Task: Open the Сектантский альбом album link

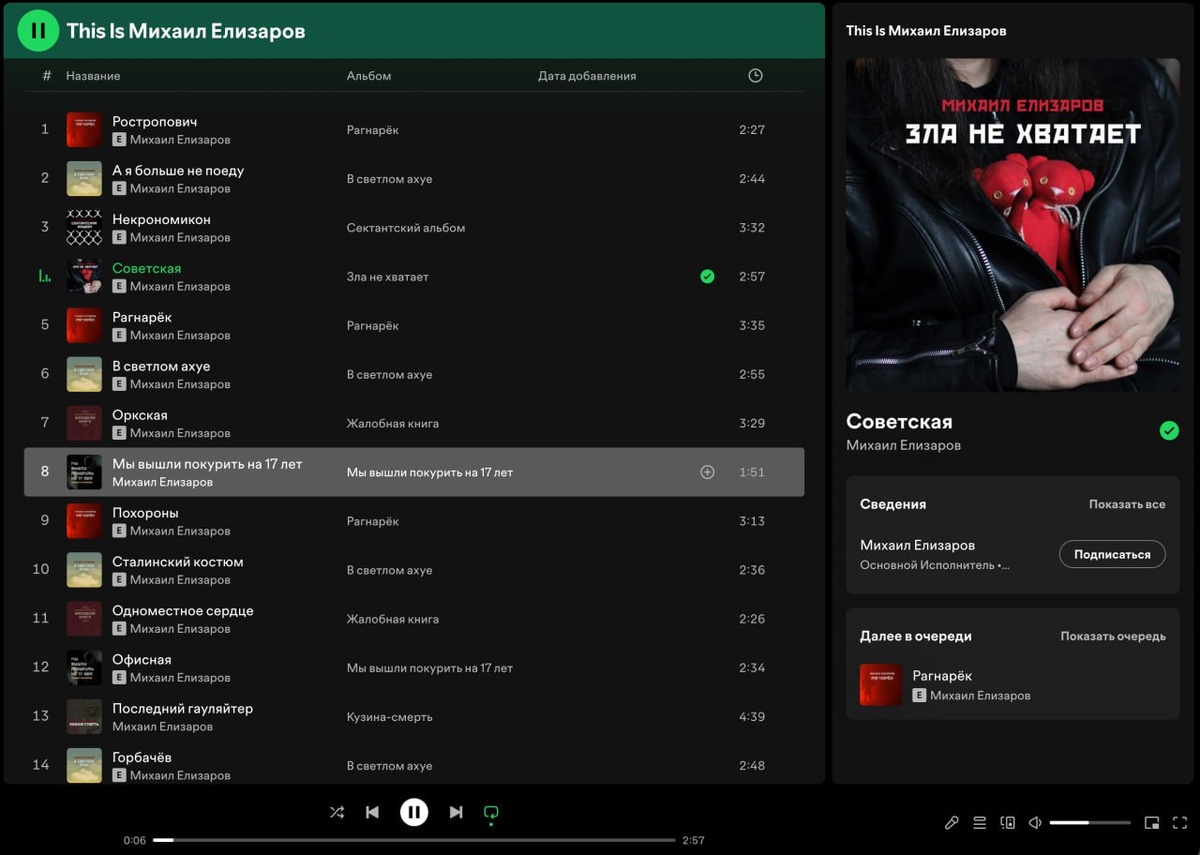Action: point(406,228)
